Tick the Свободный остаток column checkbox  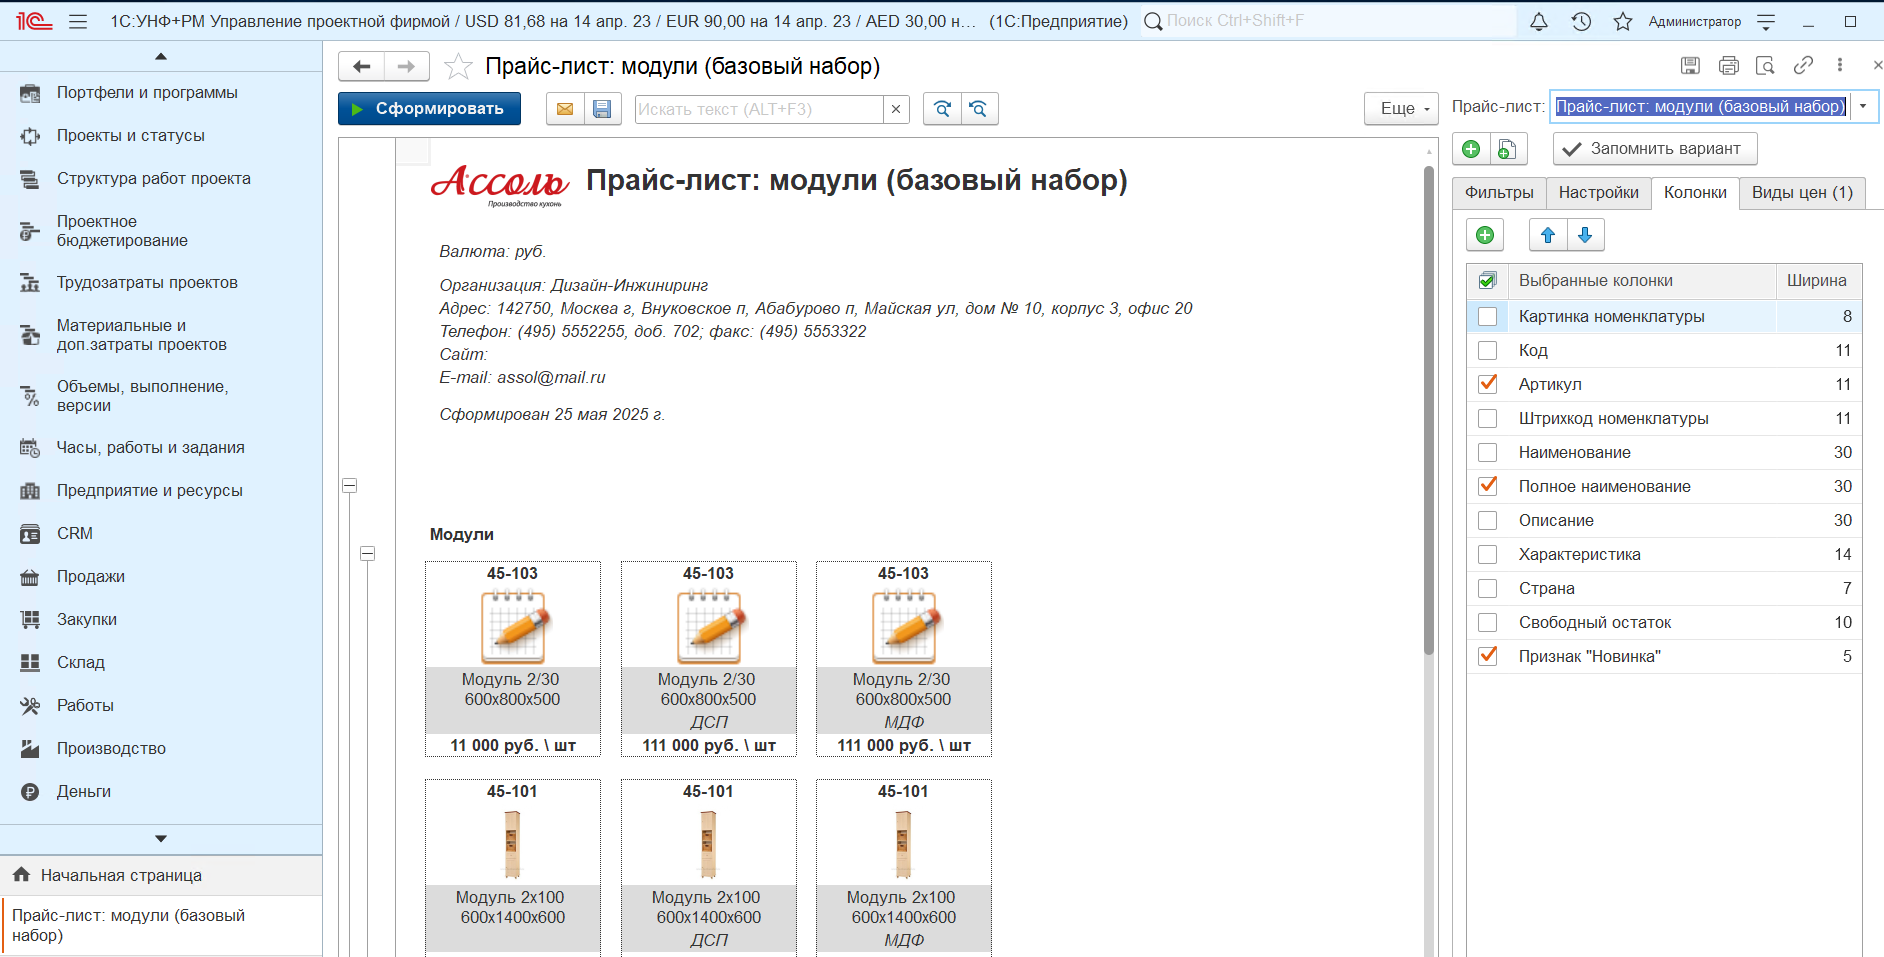[1488, 622]
